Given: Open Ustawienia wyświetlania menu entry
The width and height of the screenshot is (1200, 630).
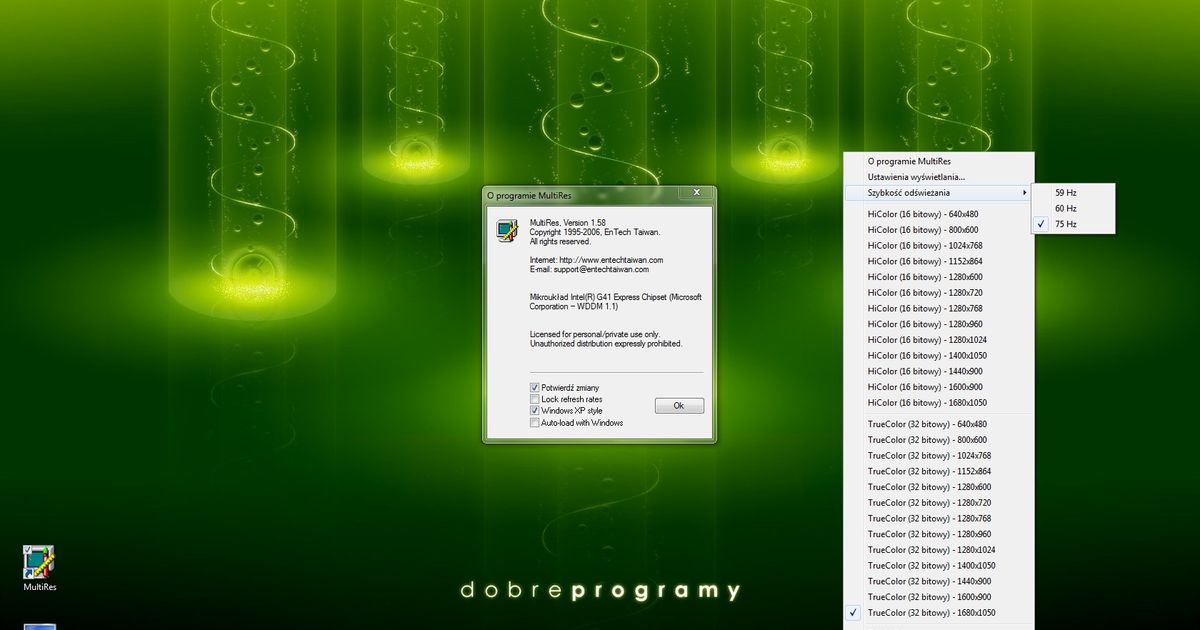Looking at the screenshot, I should point(939,177).
